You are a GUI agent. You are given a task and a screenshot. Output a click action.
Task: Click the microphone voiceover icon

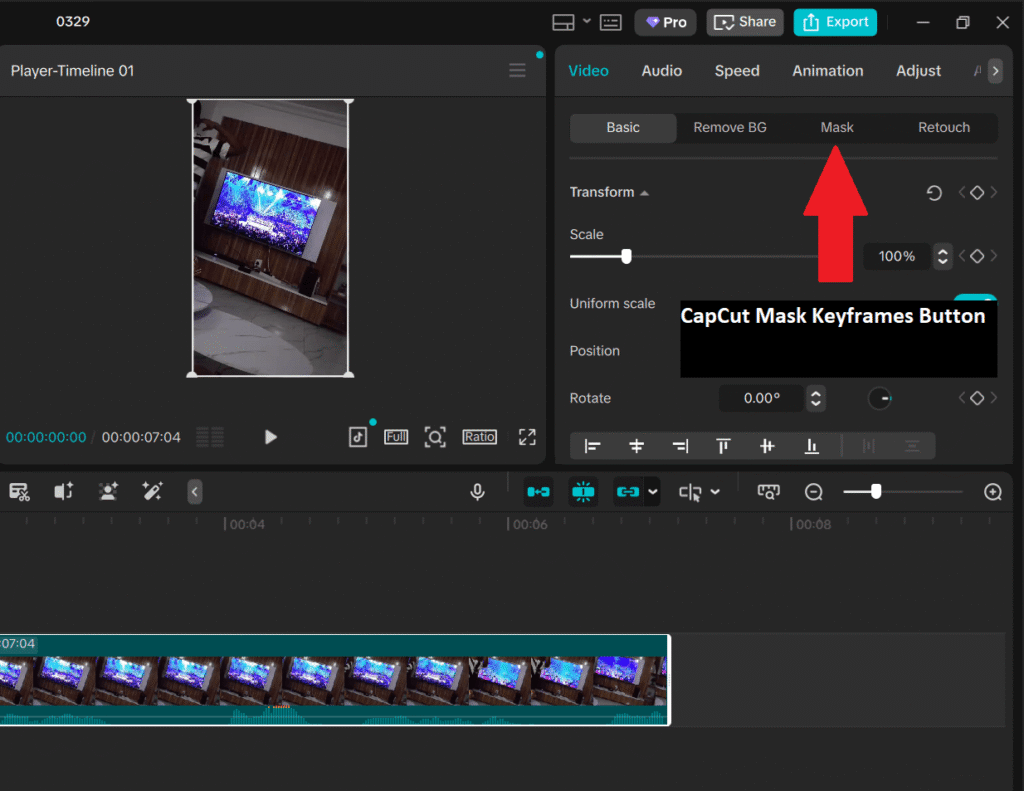pyautogui.click(x=478, y=491)
